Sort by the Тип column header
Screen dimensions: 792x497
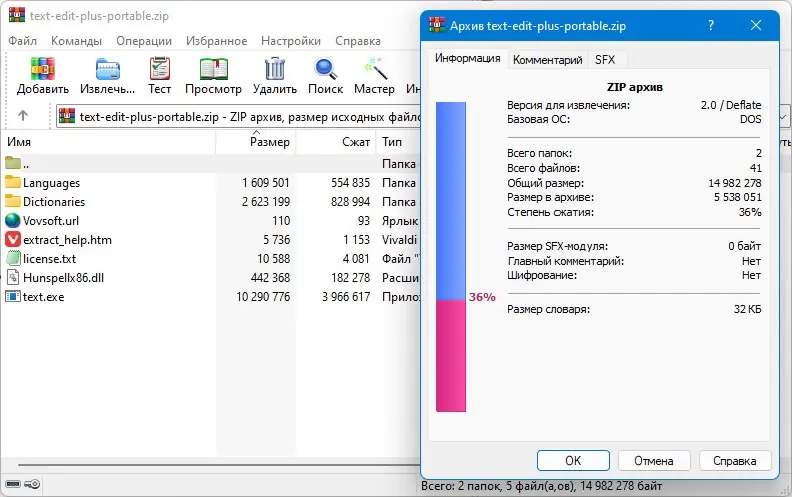[x=399, y=142]
